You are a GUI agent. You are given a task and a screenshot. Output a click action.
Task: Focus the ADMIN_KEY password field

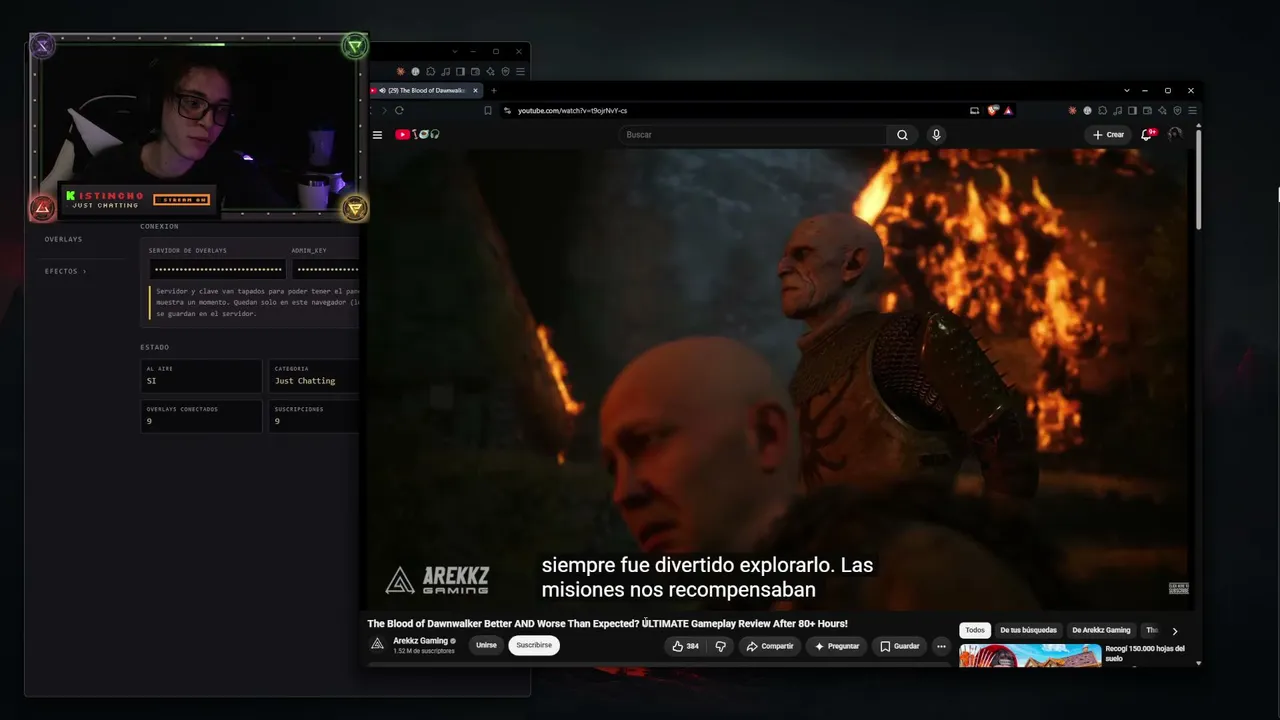coord(326,270)
